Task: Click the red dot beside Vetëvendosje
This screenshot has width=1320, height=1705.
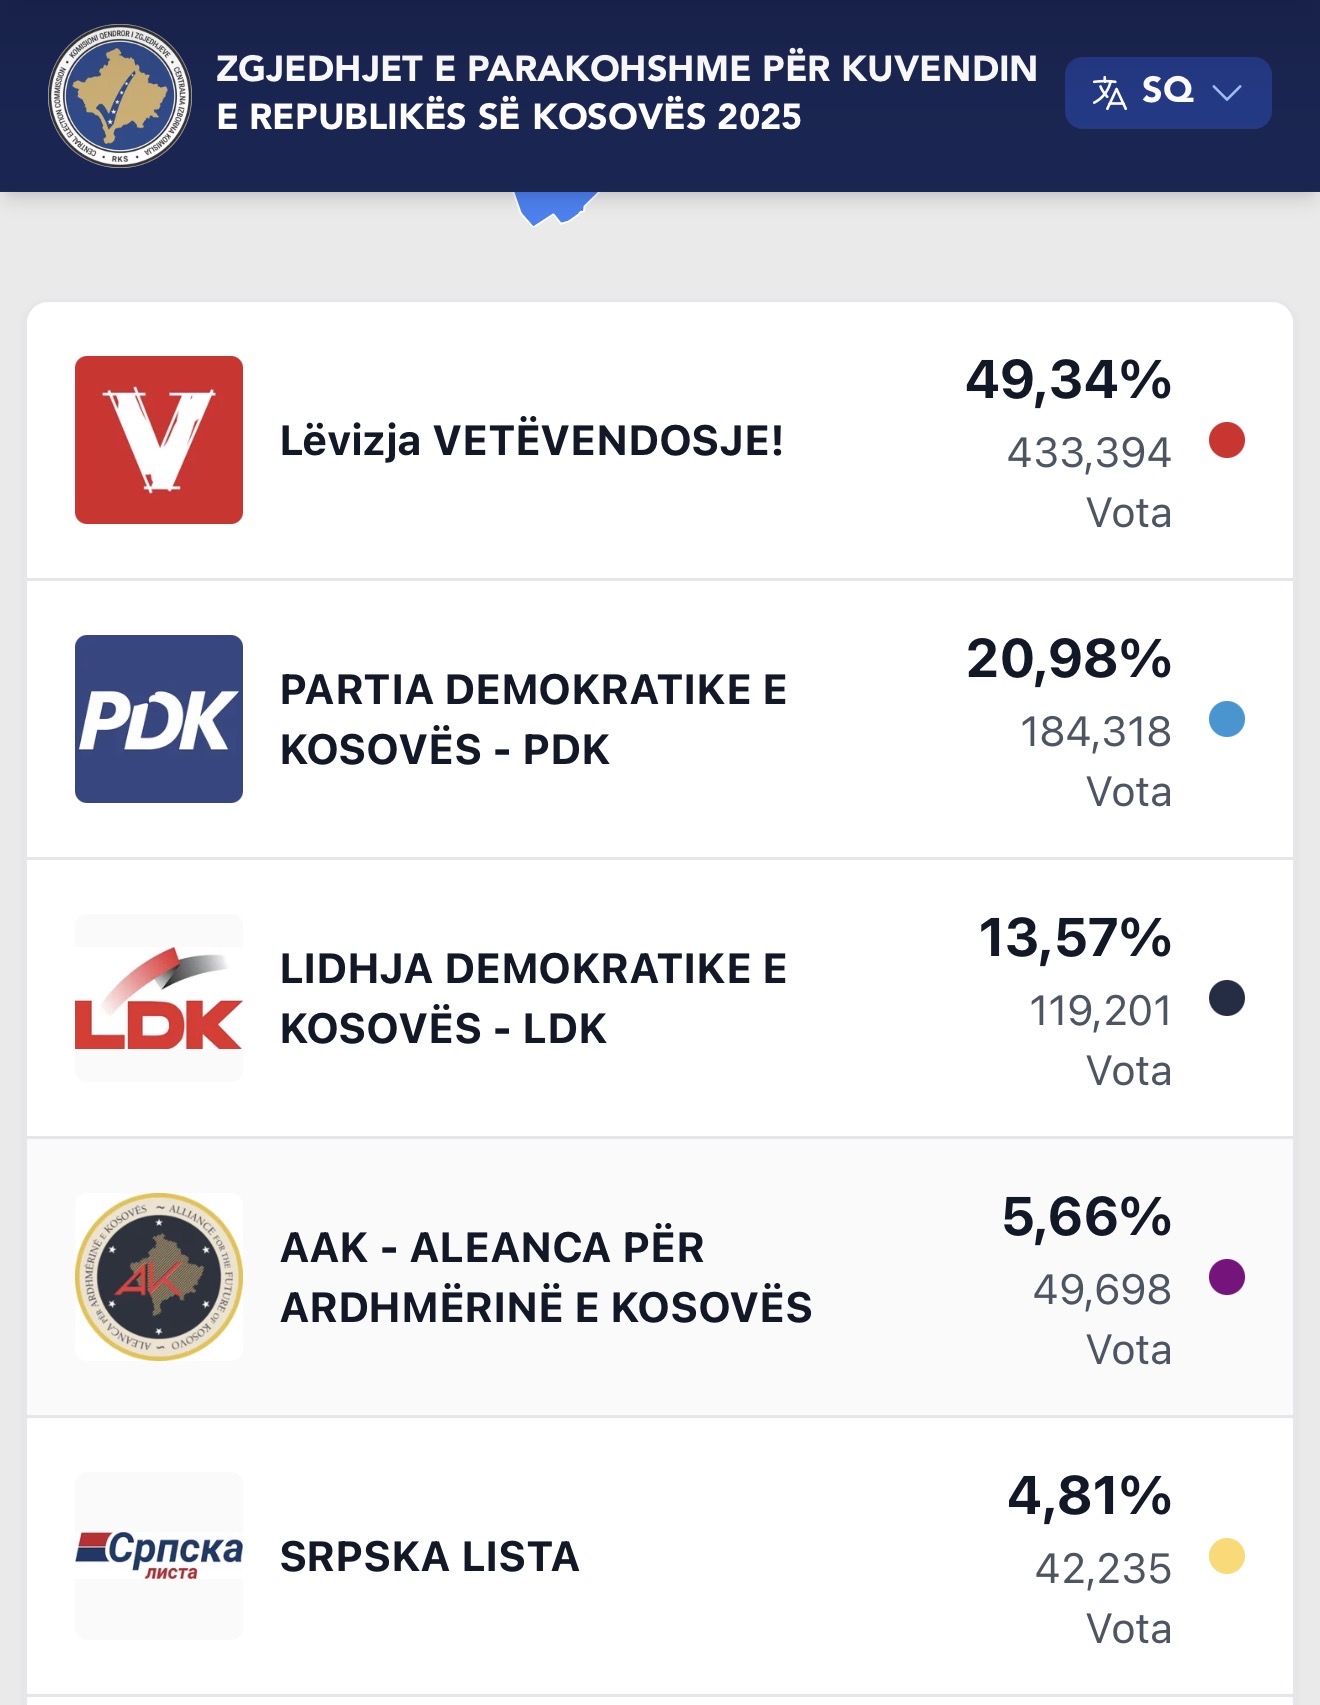Action: pos(1227,440)
